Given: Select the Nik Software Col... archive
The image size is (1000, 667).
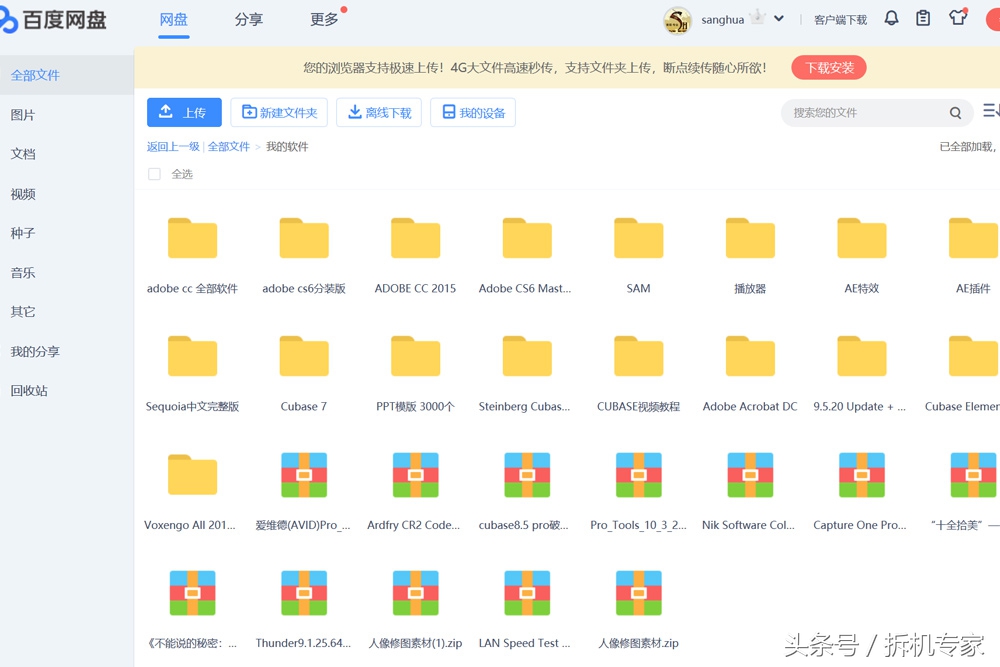Looking at the screenshot, I should 750,475.
